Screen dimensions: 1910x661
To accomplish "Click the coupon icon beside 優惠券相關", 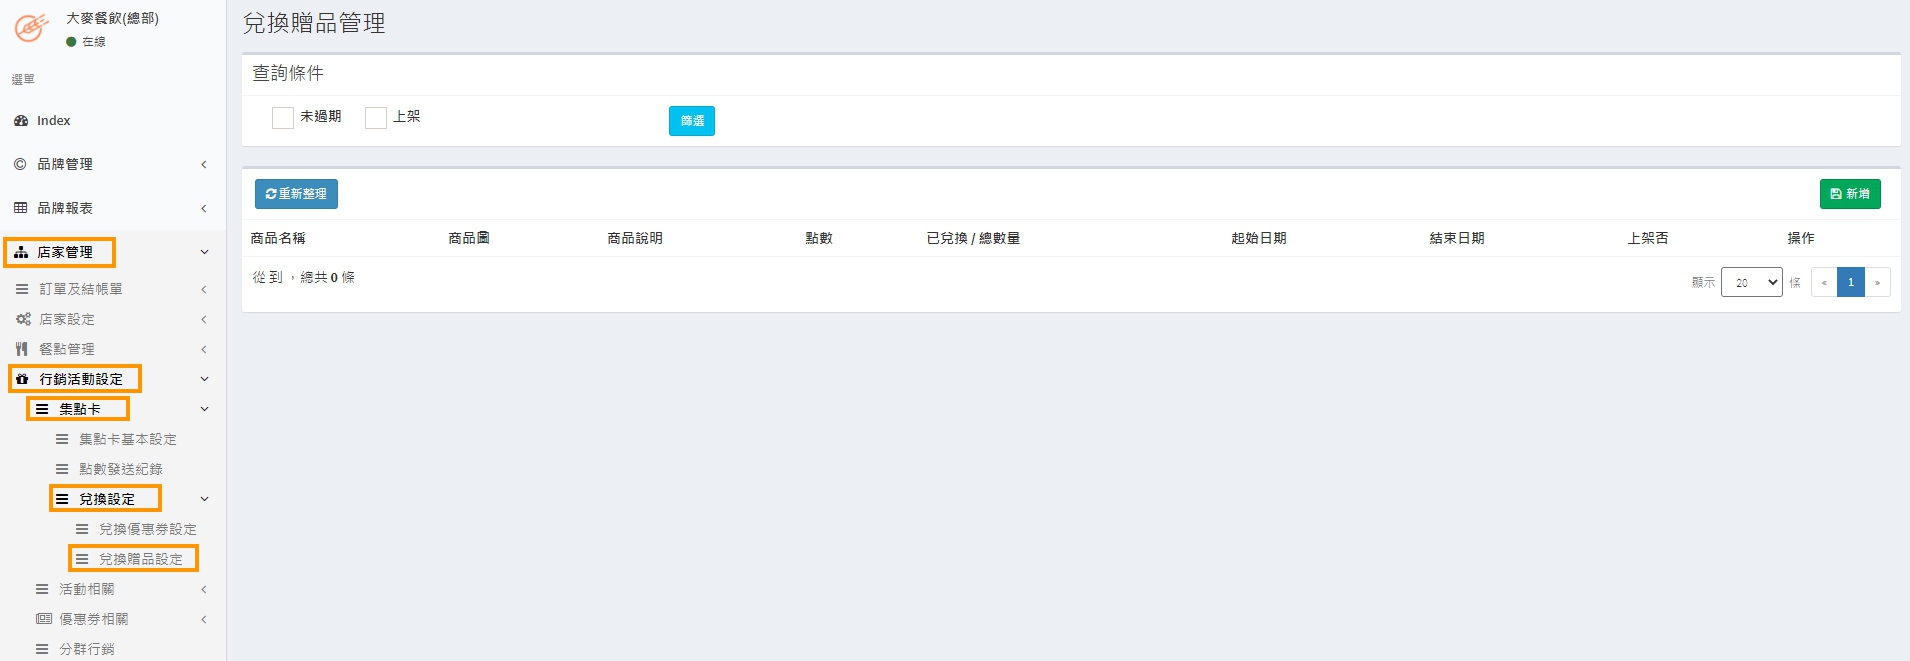I will 43,619.
